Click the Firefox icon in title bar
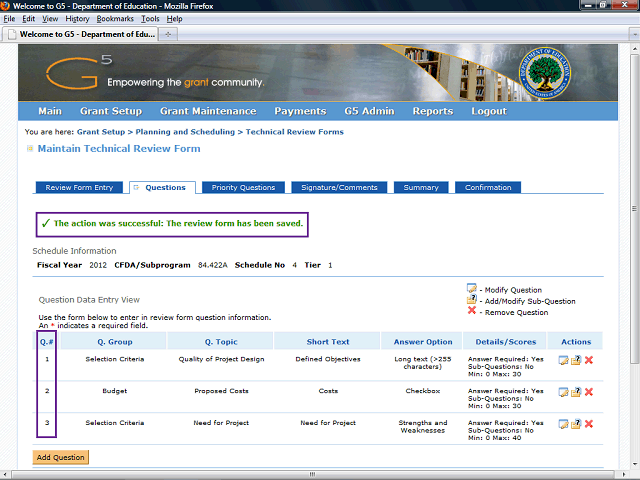Screen dimensions: 640x480 click(x=5, y=6)
